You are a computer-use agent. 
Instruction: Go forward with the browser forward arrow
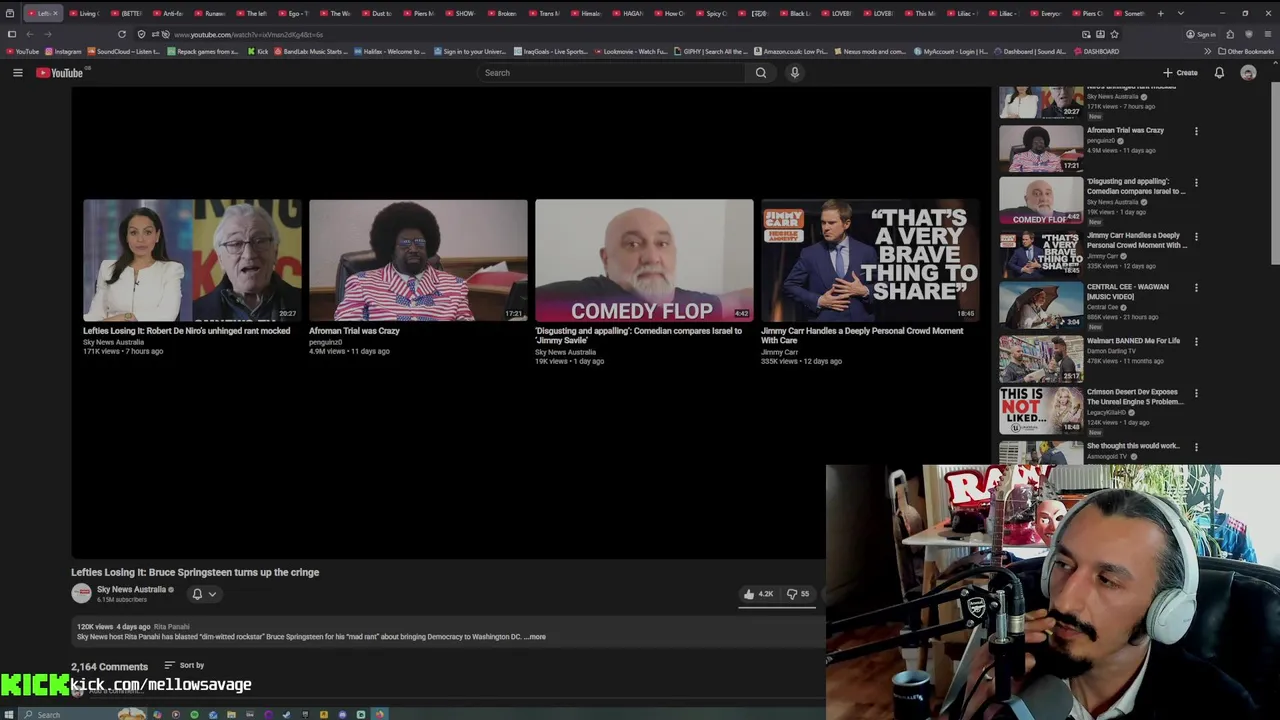[x=48, y=34]
